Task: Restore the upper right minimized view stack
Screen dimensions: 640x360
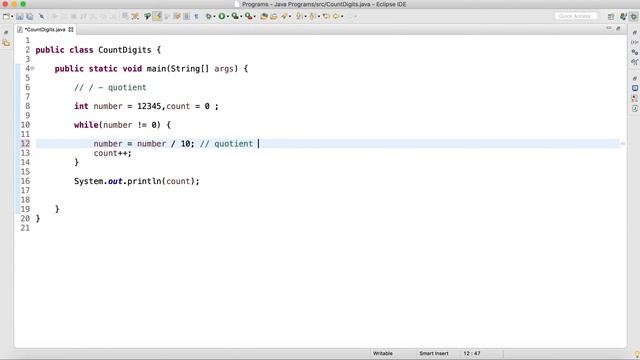Action: click(635, 32)
